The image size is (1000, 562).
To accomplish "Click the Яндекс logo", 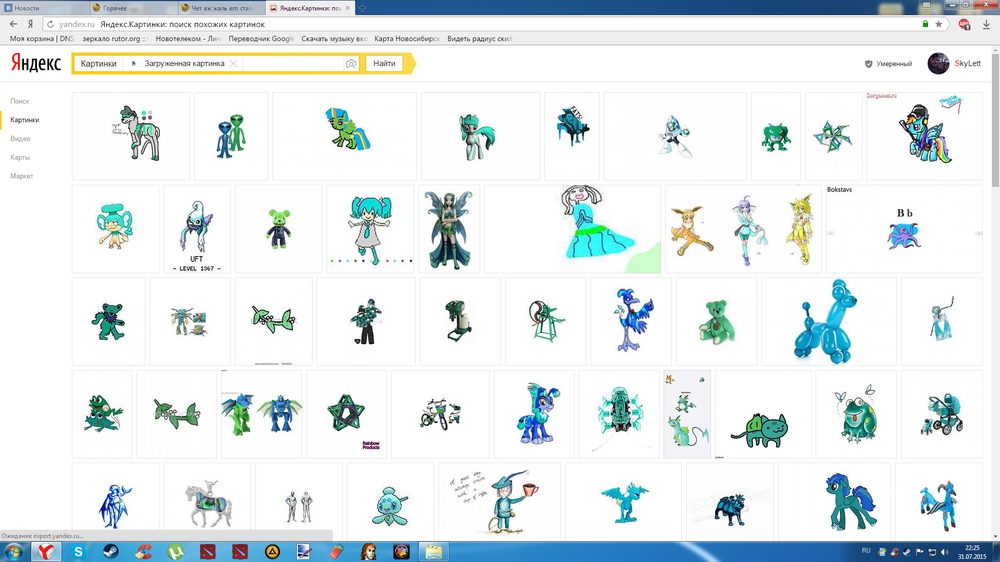I will point(36,63).
